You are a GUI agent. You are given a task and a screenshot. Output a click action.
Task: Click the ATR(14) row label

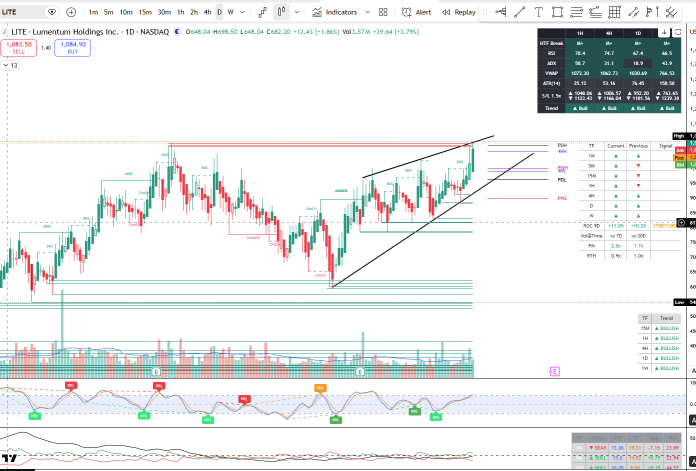pyautogui.click(x=551, y=83)
